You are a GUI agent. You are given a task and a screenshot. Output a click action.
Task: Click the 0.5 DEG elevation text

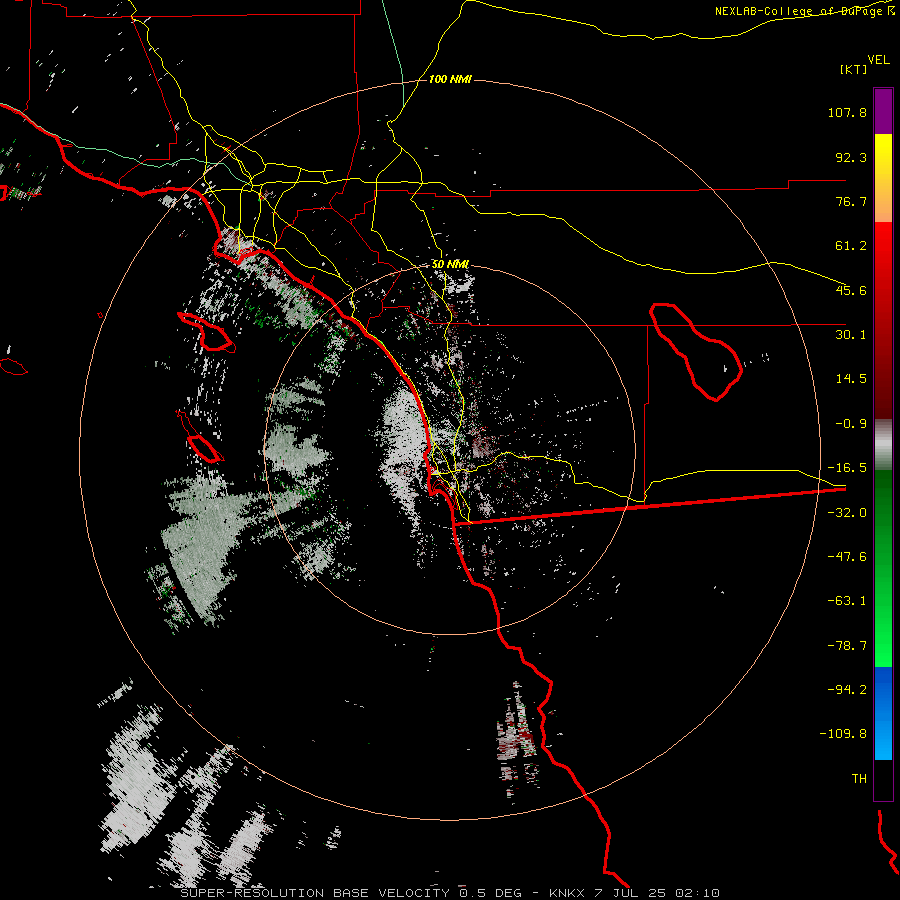[490, 893]
